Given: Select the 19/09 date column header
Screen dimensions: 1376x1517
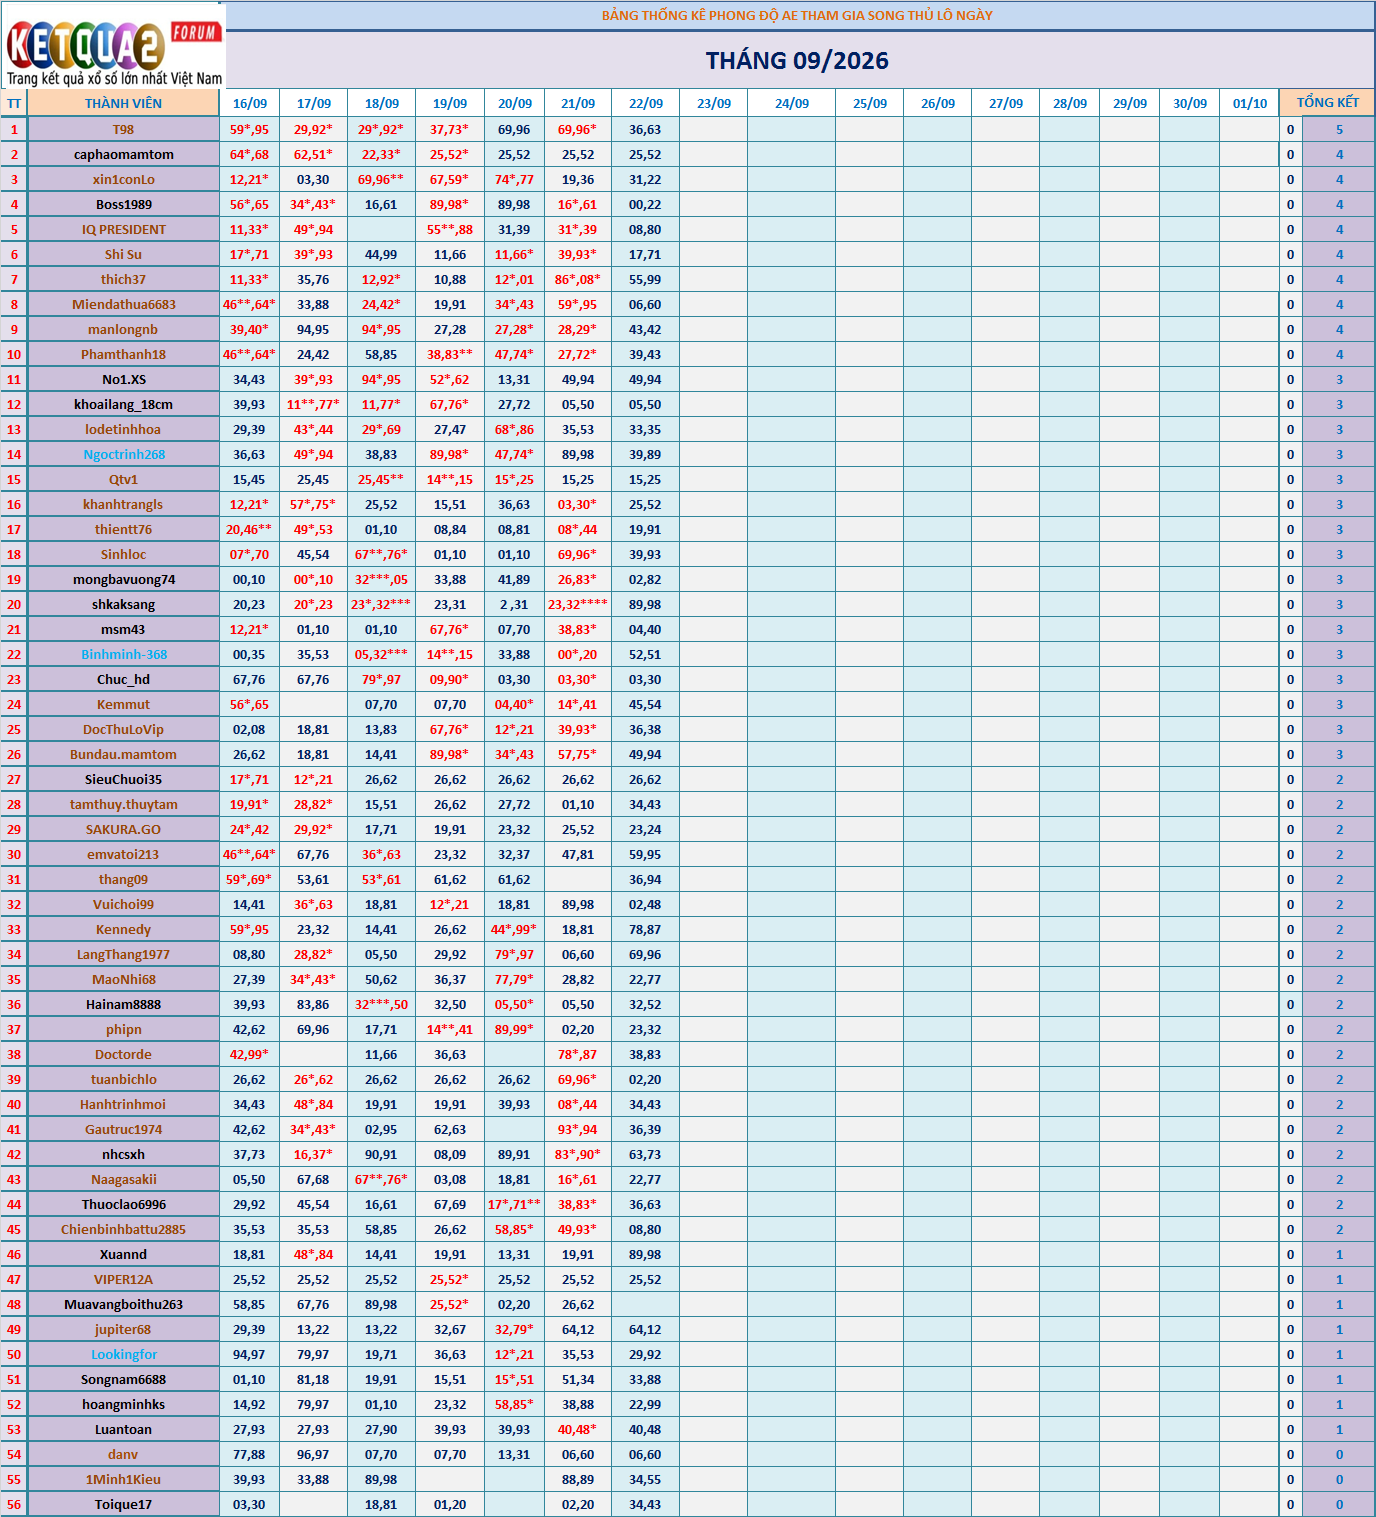Looking at the screenshot, I should pos(450,103).
